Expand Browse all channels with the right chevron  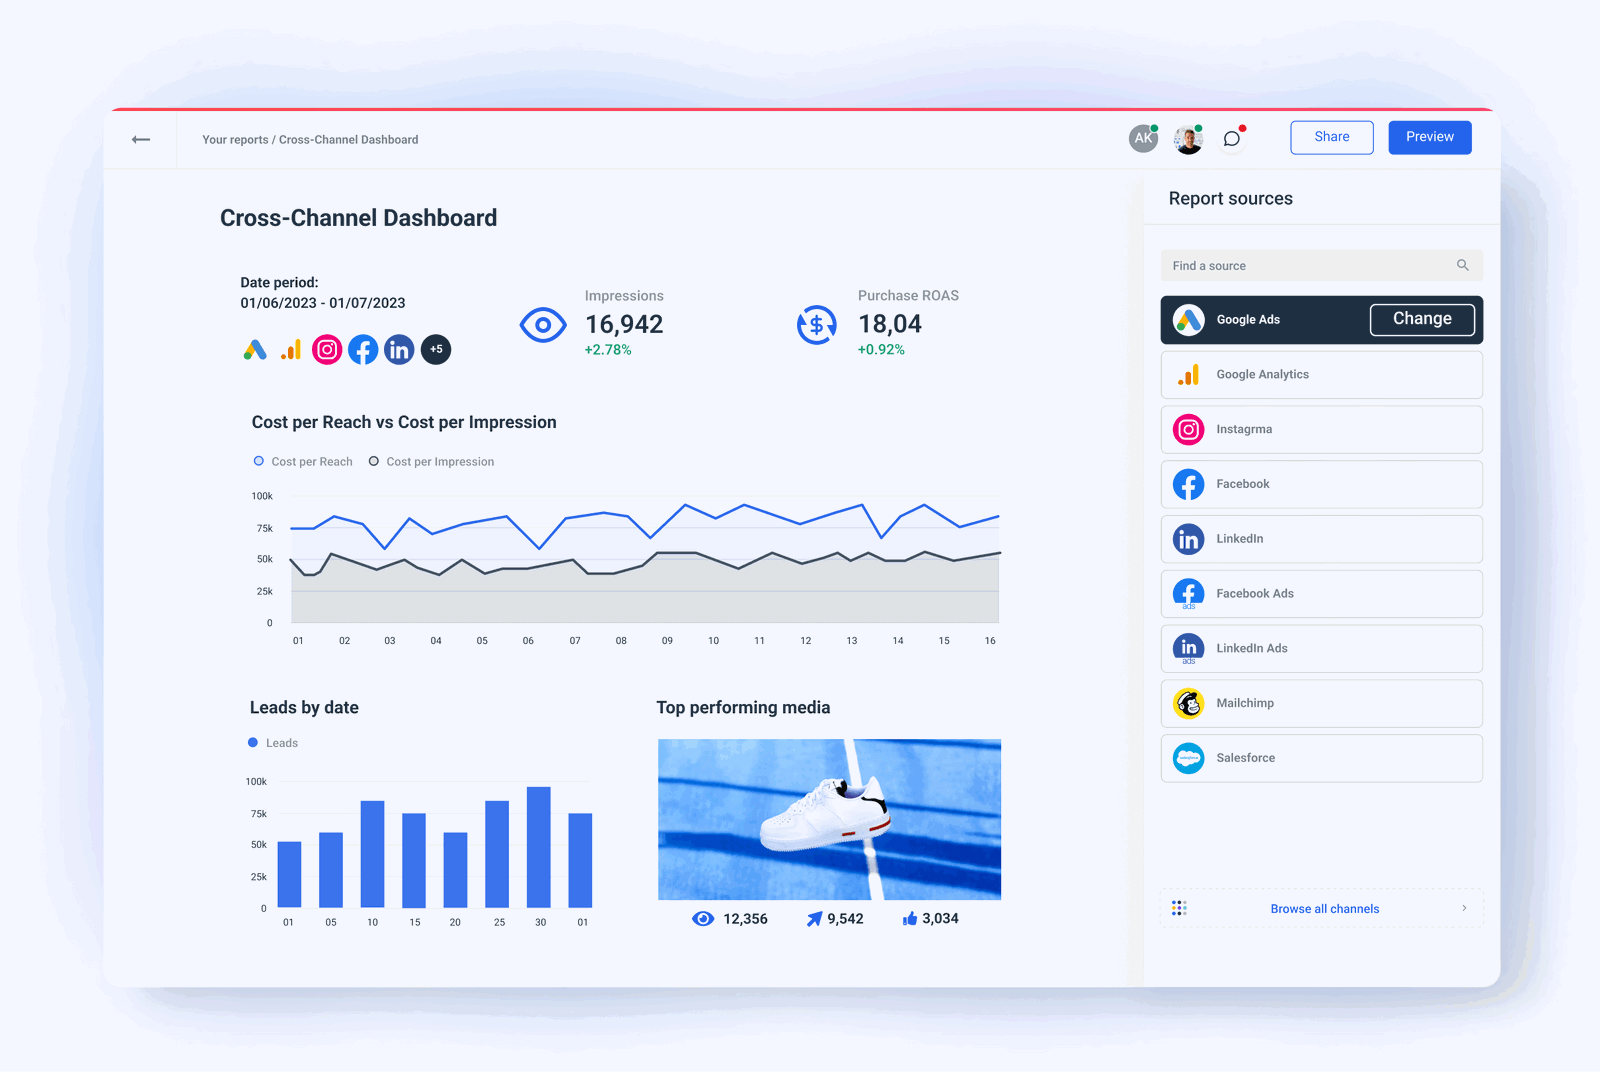[x=1463, y=908]
